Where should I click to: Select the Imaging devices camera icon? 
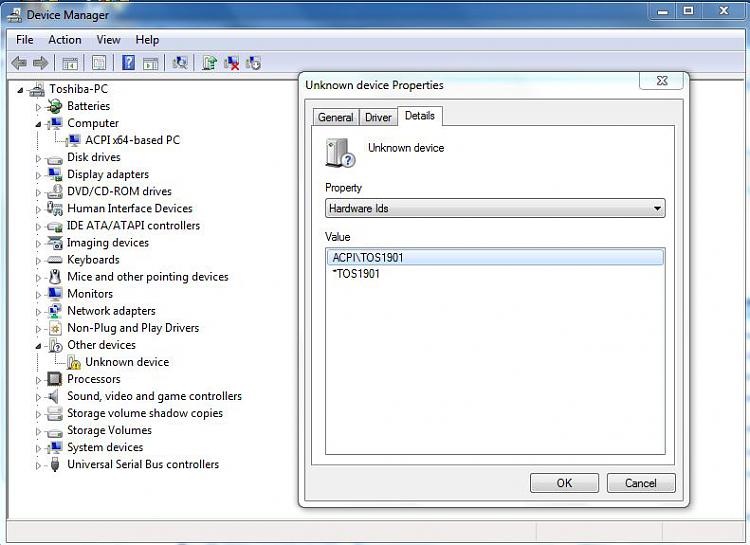tap(55, 243)
